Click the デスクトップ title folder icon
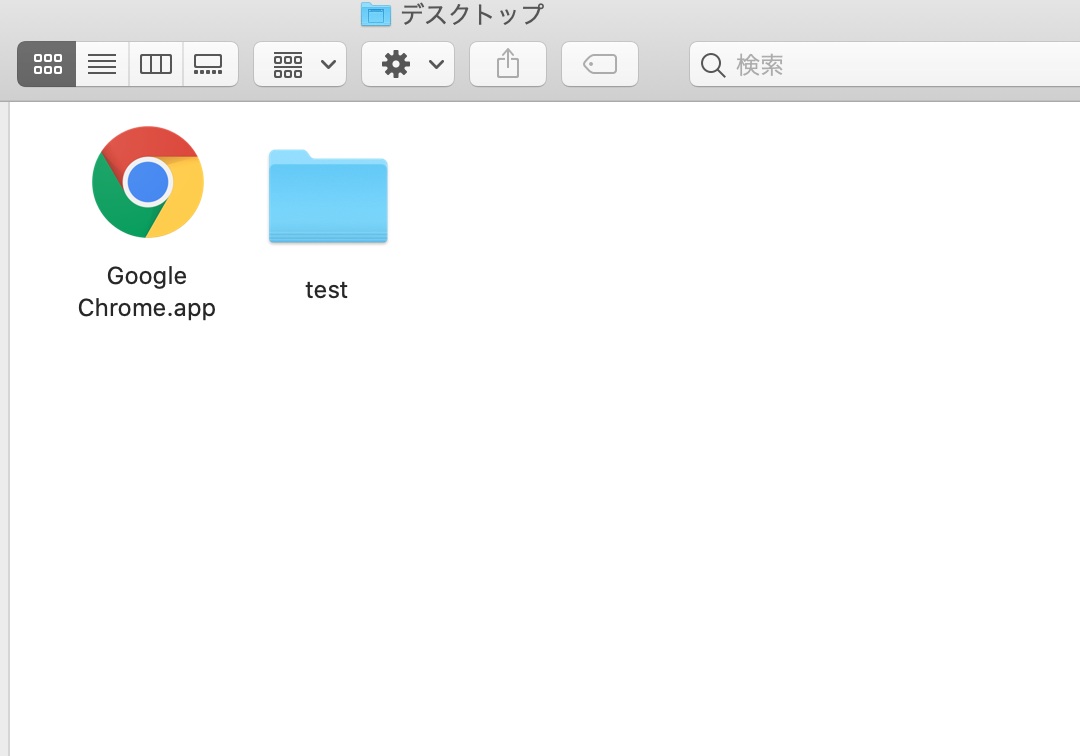This screenshot has width=1080, height=756. pos(376,14)
